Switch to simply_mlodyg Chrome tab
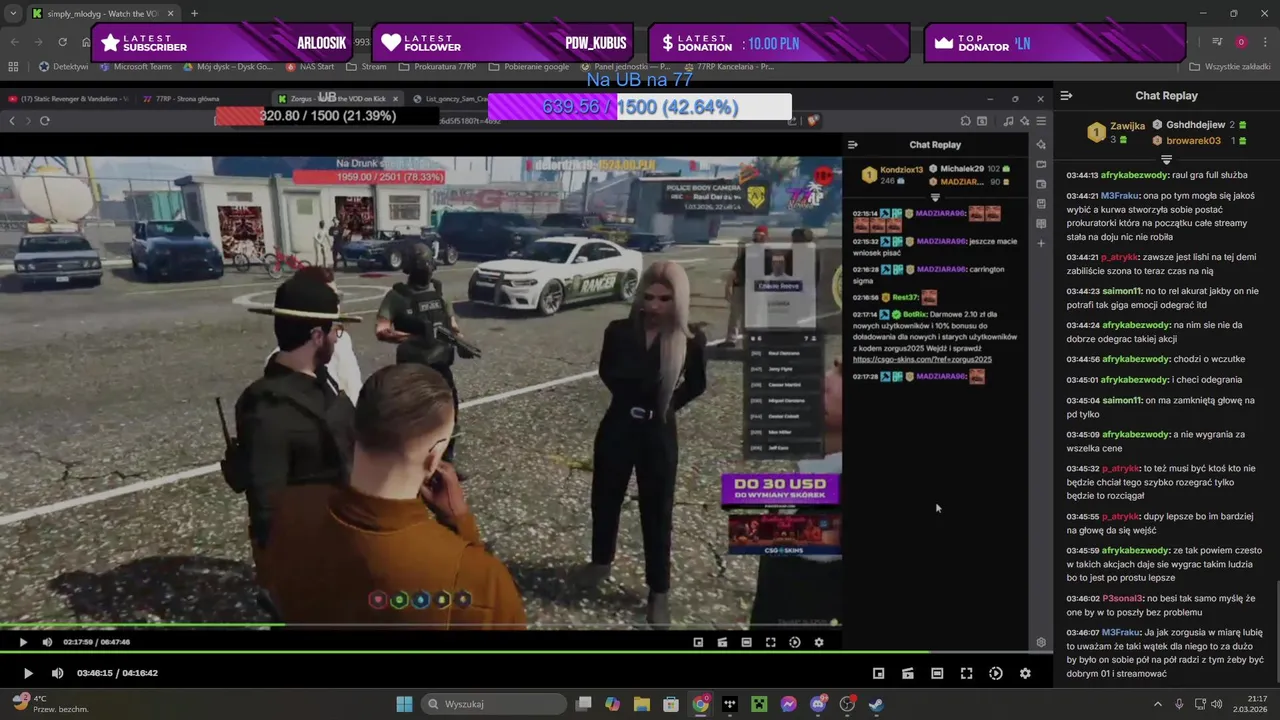 coord(105,14)
